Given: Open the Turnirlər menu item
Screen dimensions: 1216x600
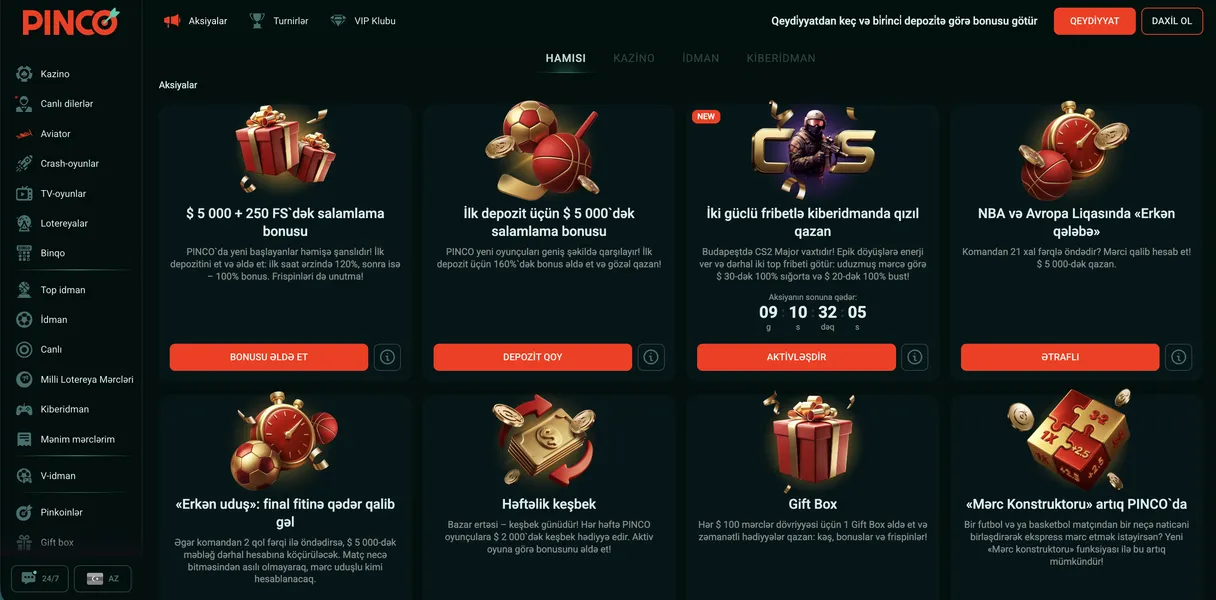Looking at the screenshot, I should (x=279, y=21).
